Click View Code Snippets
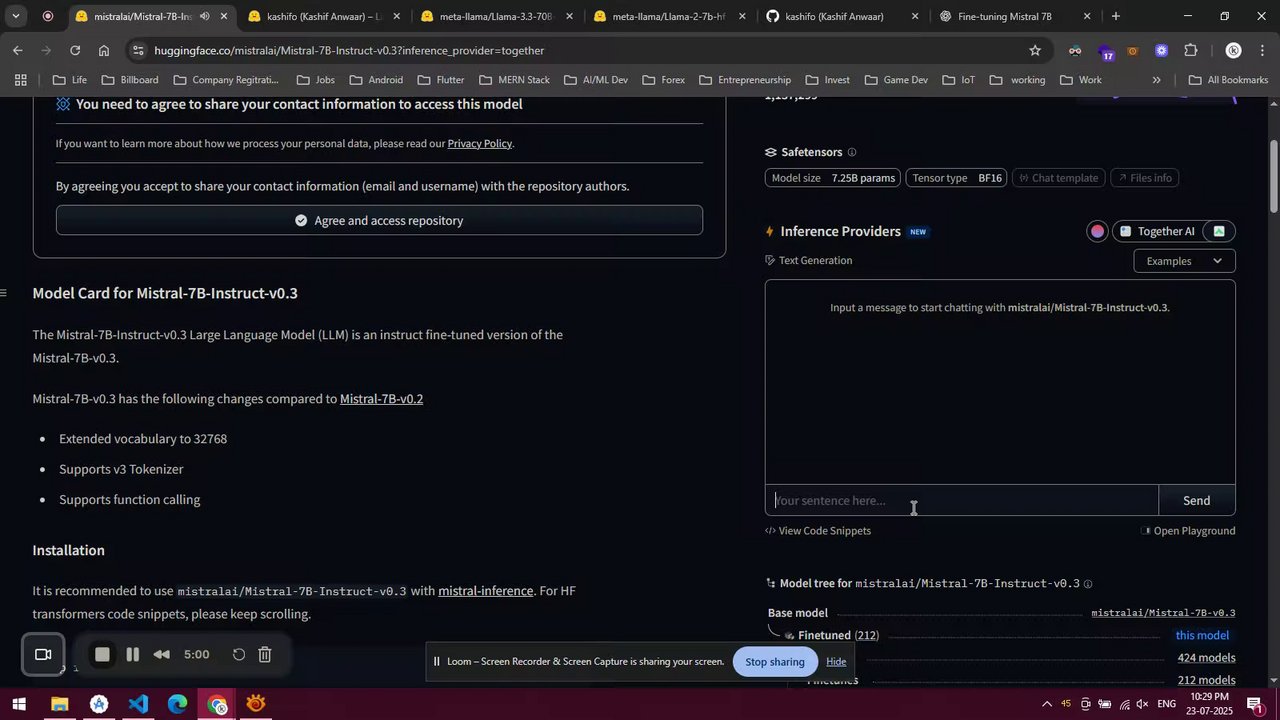Viewport: 1280px width, 720px height. tap(818, 531)
